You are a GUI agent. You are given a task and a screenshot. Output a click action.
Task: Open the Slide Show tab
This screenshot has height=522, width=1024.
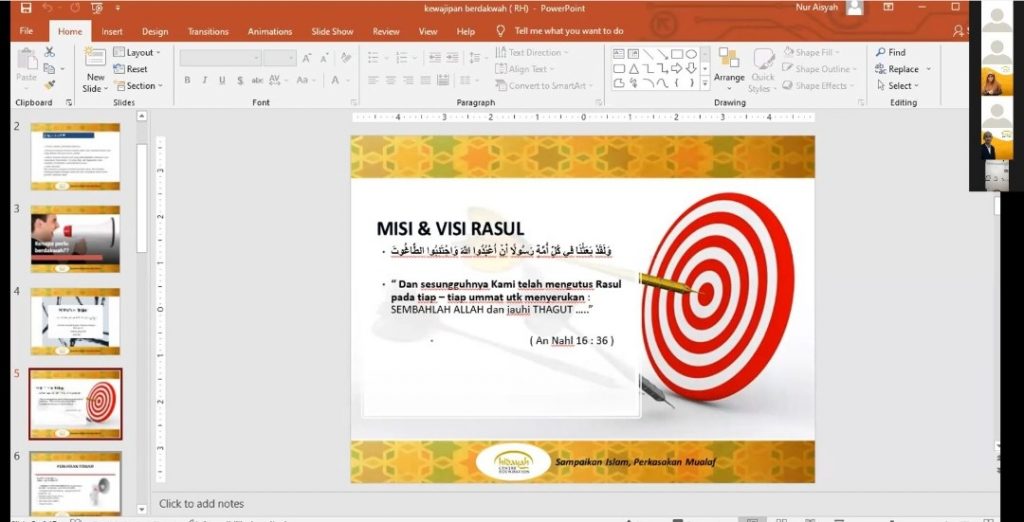click(330, 31)
